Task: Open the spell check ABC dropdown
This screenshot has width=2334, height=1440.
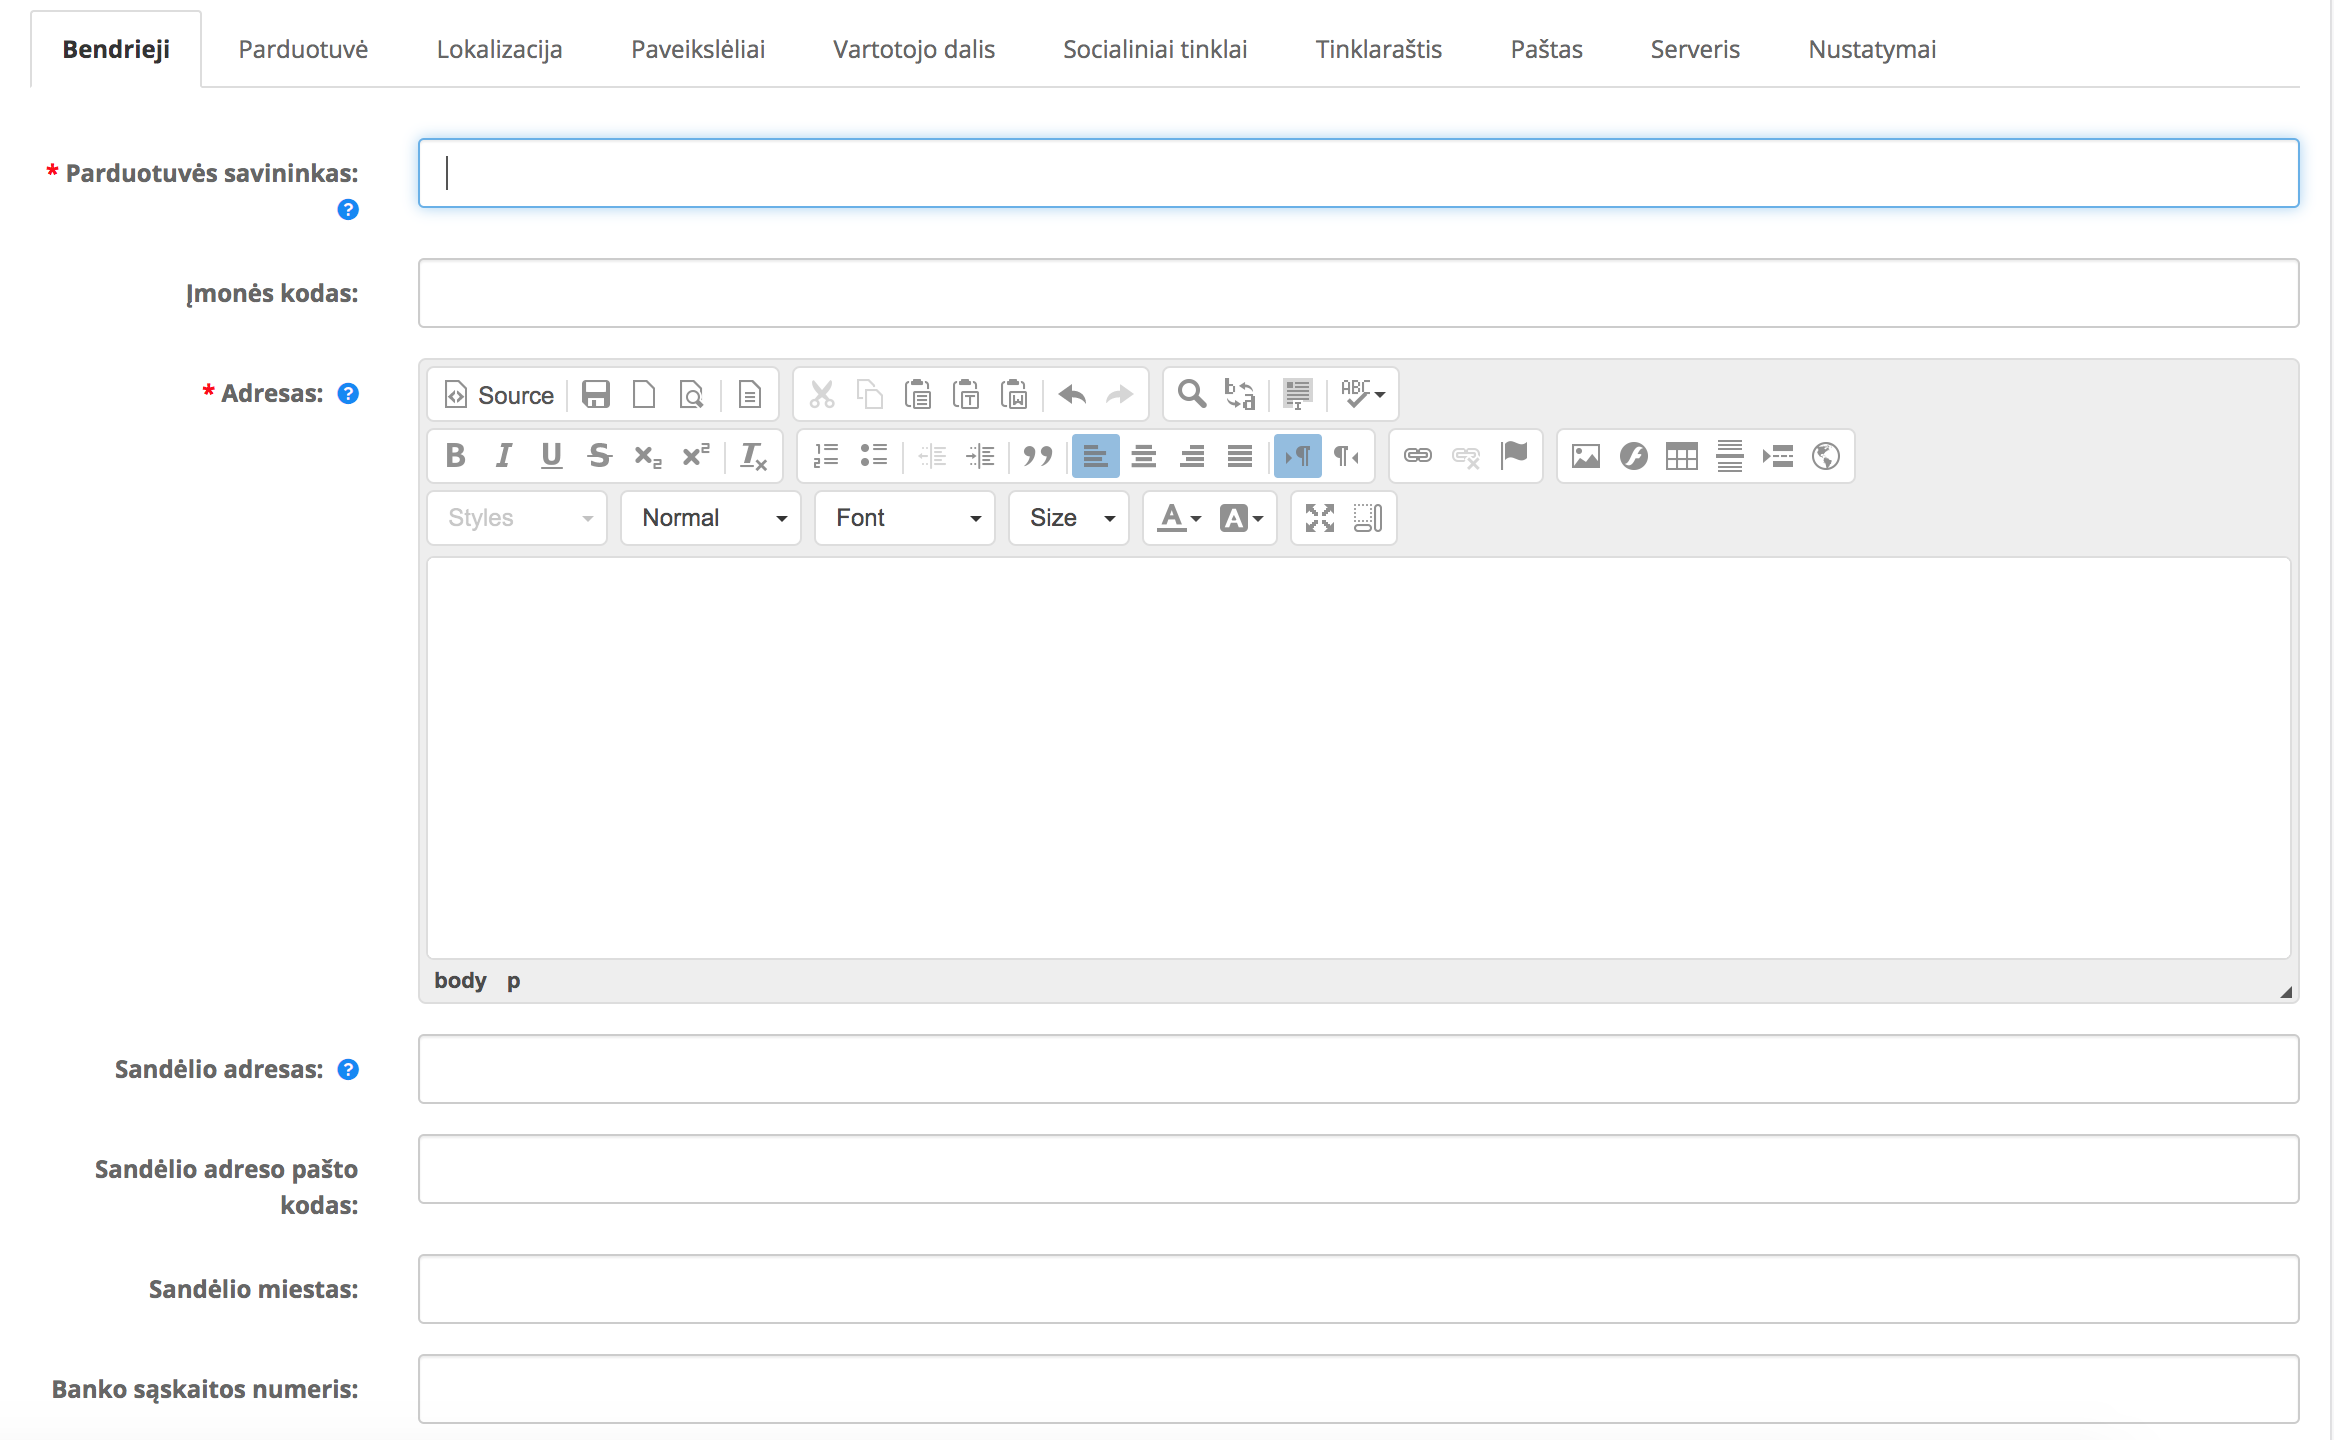Action: tap(1362, 395)
